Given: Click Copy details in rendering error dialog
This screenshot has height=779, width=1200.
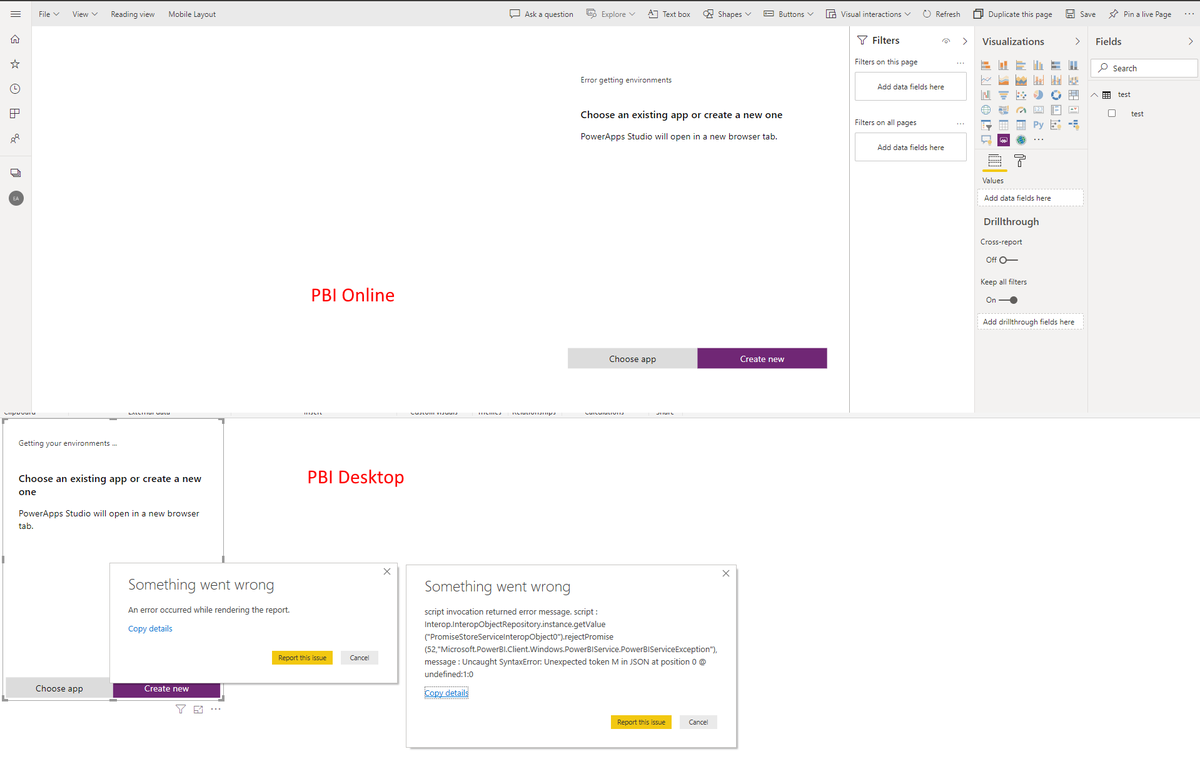Looking at the screenshot, I should pos(150,629).
